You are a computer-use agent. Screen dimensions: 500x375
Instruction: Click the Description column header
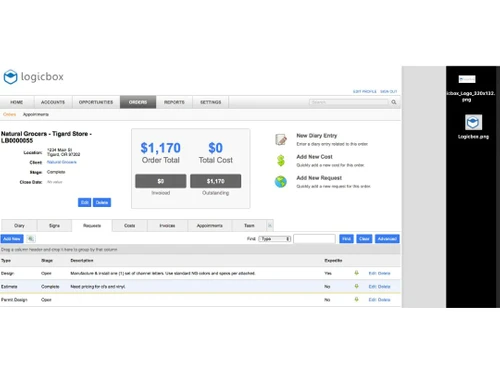click(82, 260)
